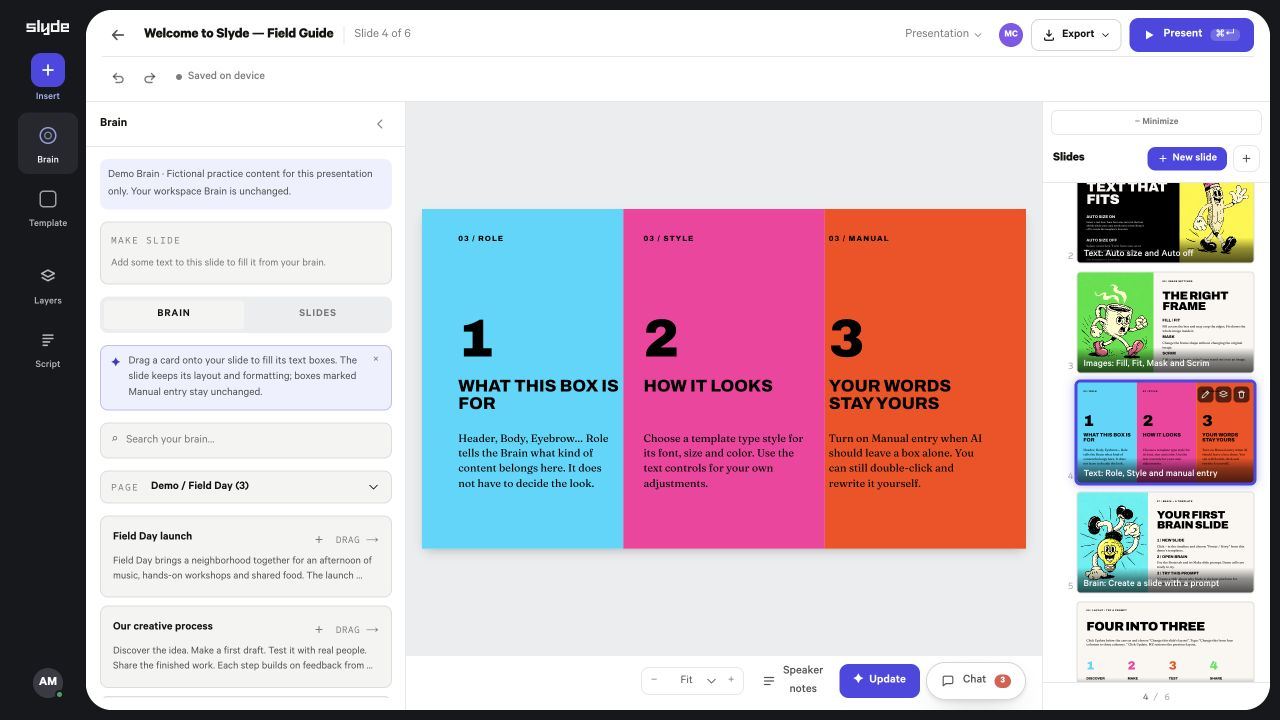Viewport: 1280px width, 720px height.
Task: Start presenting with the Present button
Action: tap(1192, 34)
